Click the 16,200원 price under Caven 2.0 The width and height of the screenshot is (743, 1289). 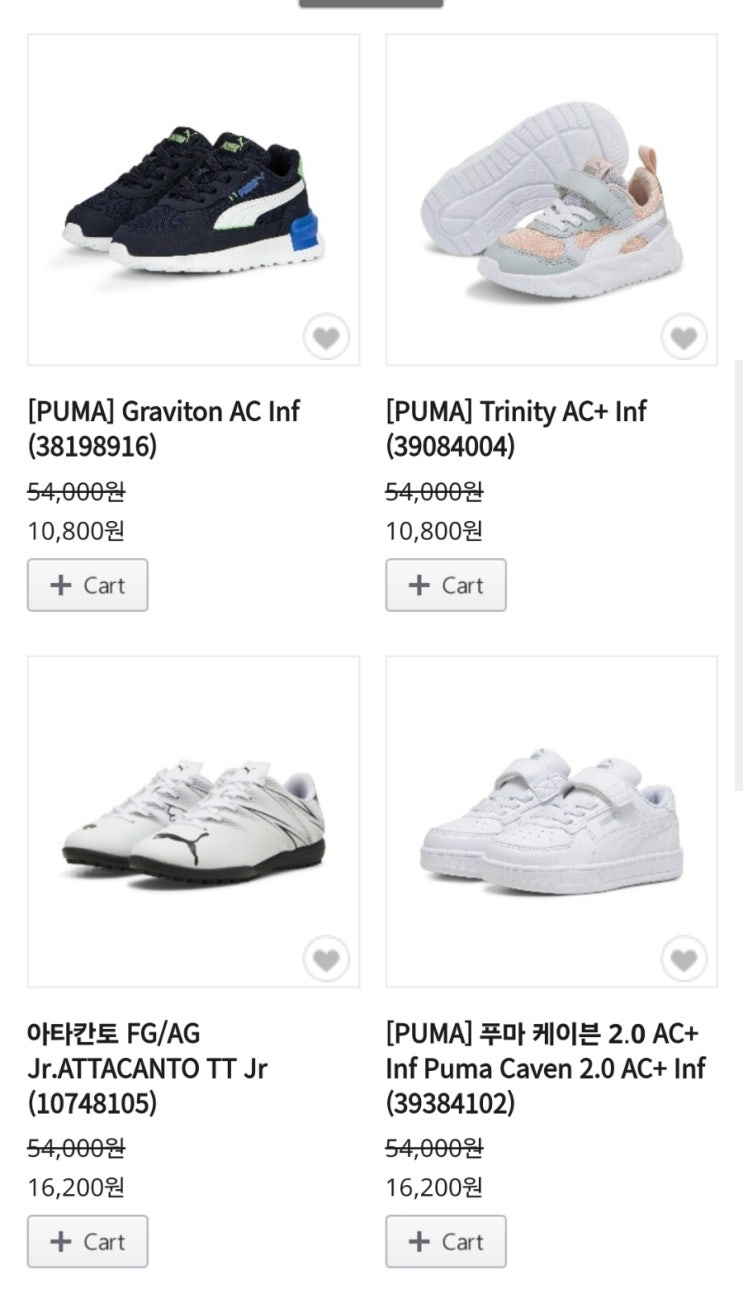[434, 1187]
